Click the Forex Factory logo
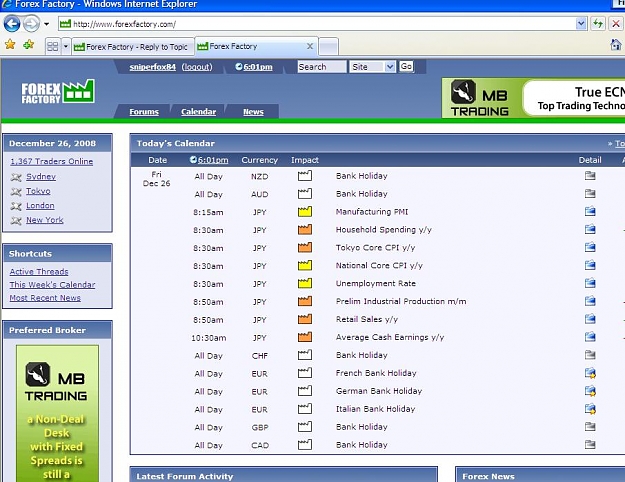Image resolution: width=625 pixels, height=482 pixels. tap(58, 91)
